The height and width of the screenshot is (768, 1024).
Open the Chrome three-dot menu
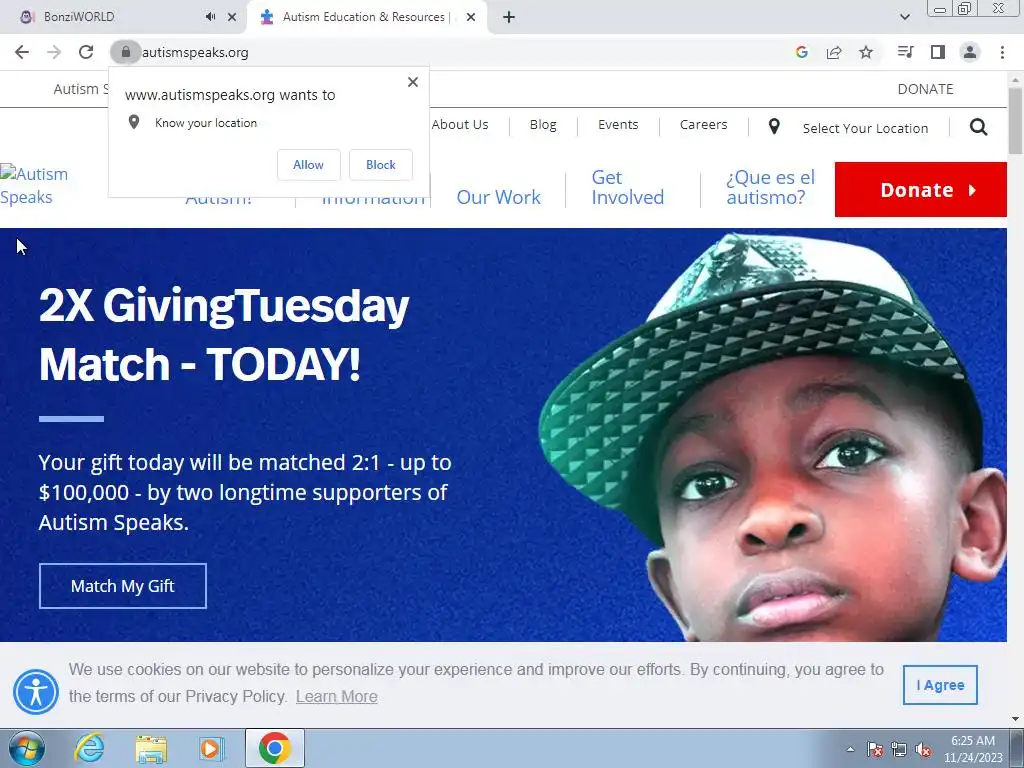click(1002, 52)
